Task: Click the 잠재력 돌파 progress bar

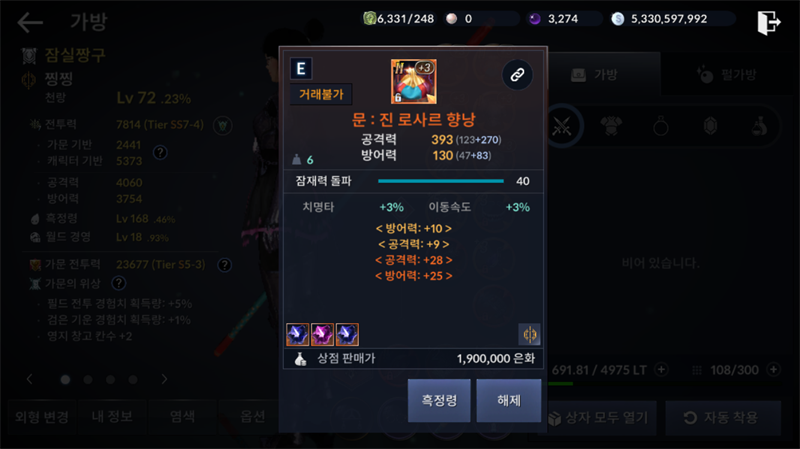Action: click(441, 181)
